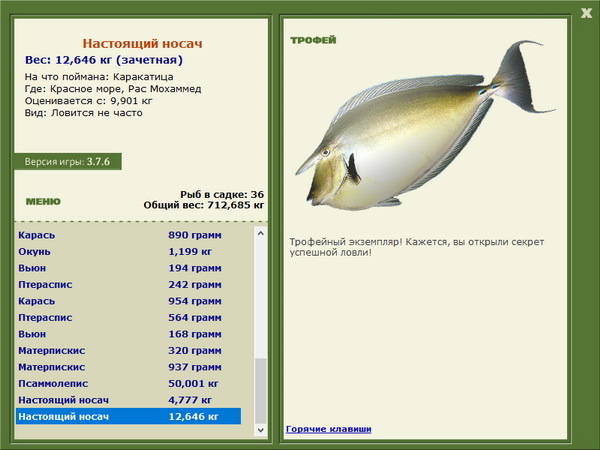Click the ТРОФЕЙ label
Screen dimensions: 600x450
(313, 40)
